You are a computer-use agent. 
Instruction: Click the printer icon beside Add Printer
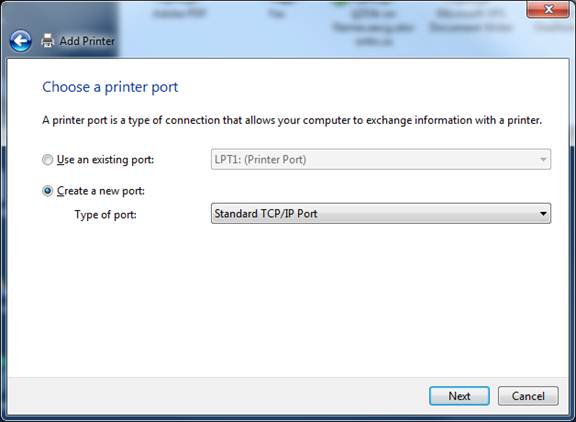click(x=48, y=41)
